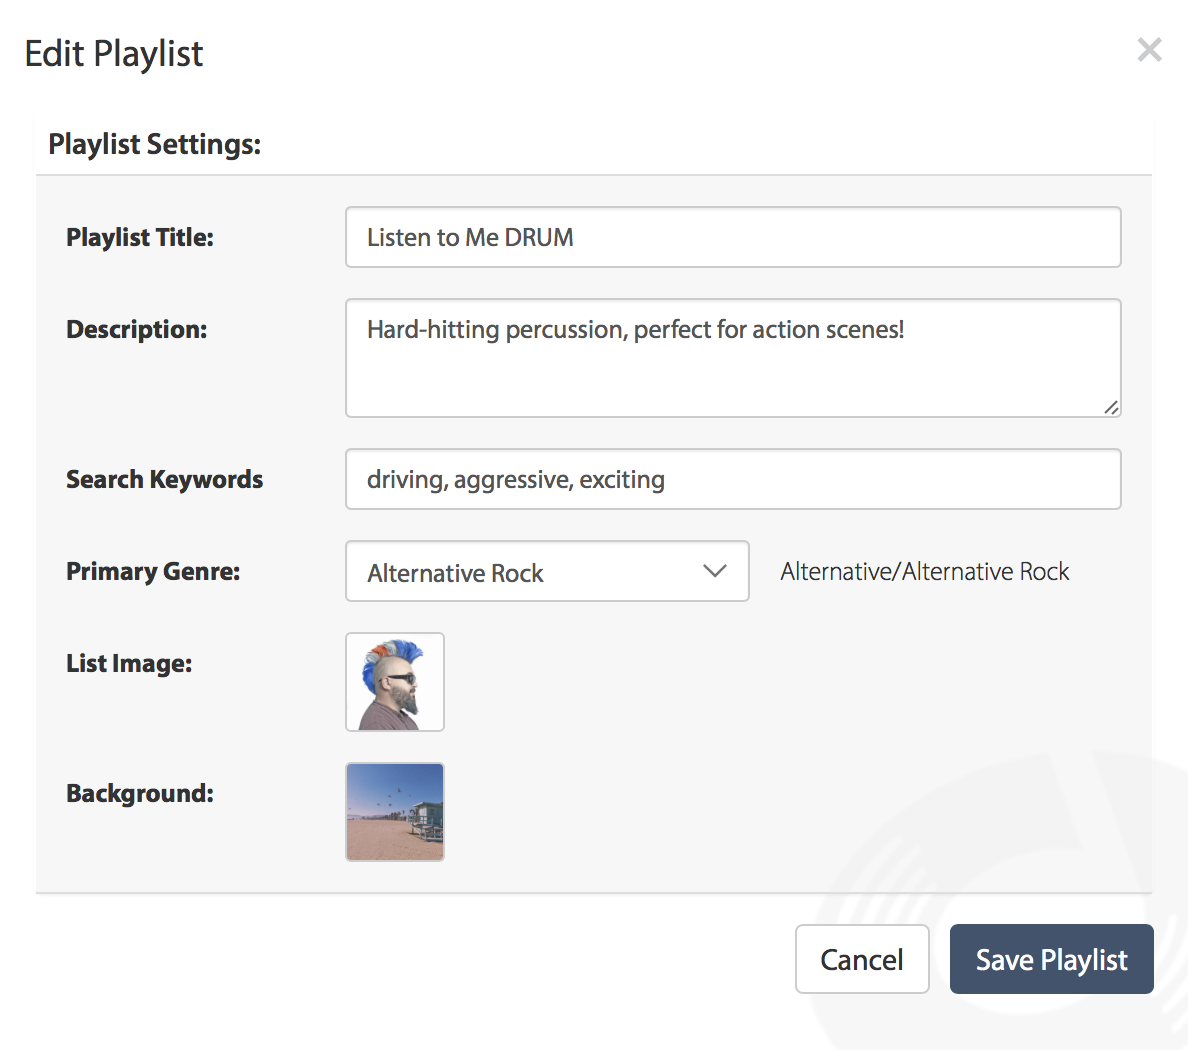Click the Playlist Title input field
This screenshot has width=1188, height=1050.
[733, 237]
